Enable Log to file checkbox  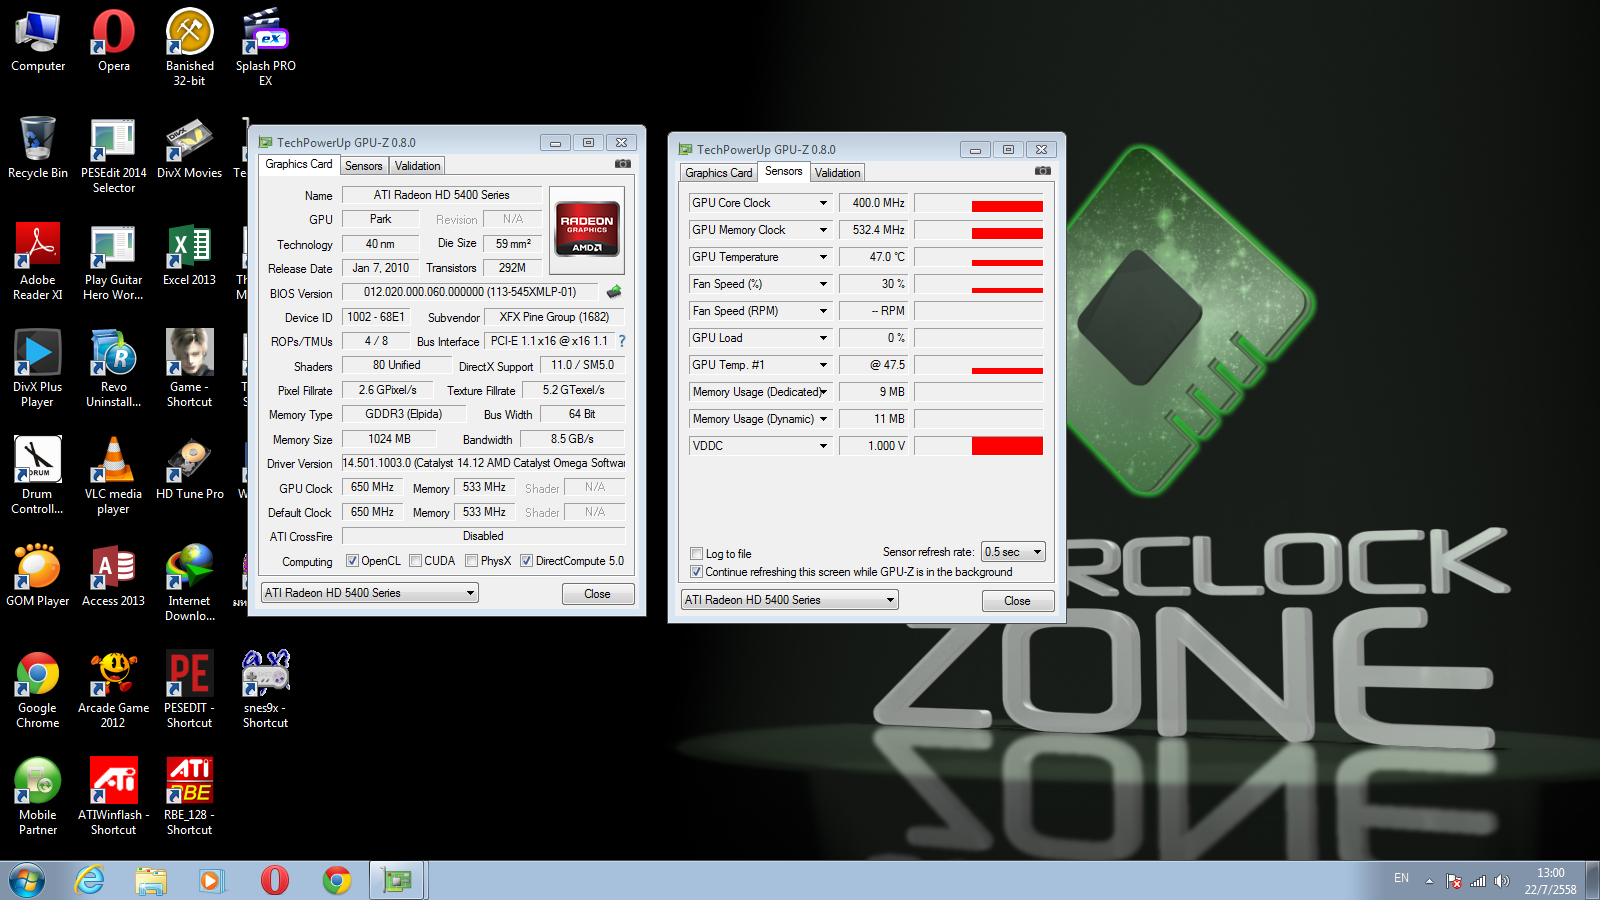click(696, 554)
